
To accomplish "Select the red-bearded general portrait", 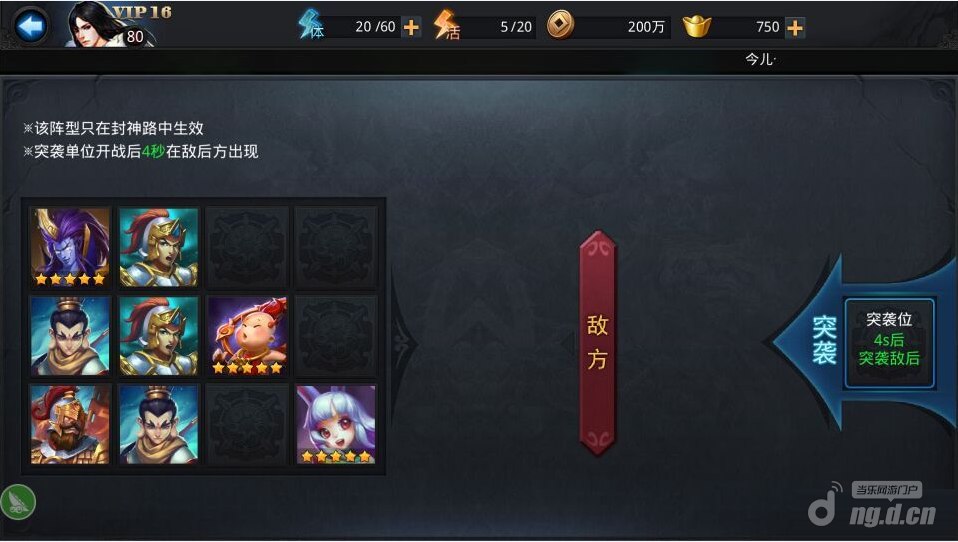I will (x=70, y=424).
